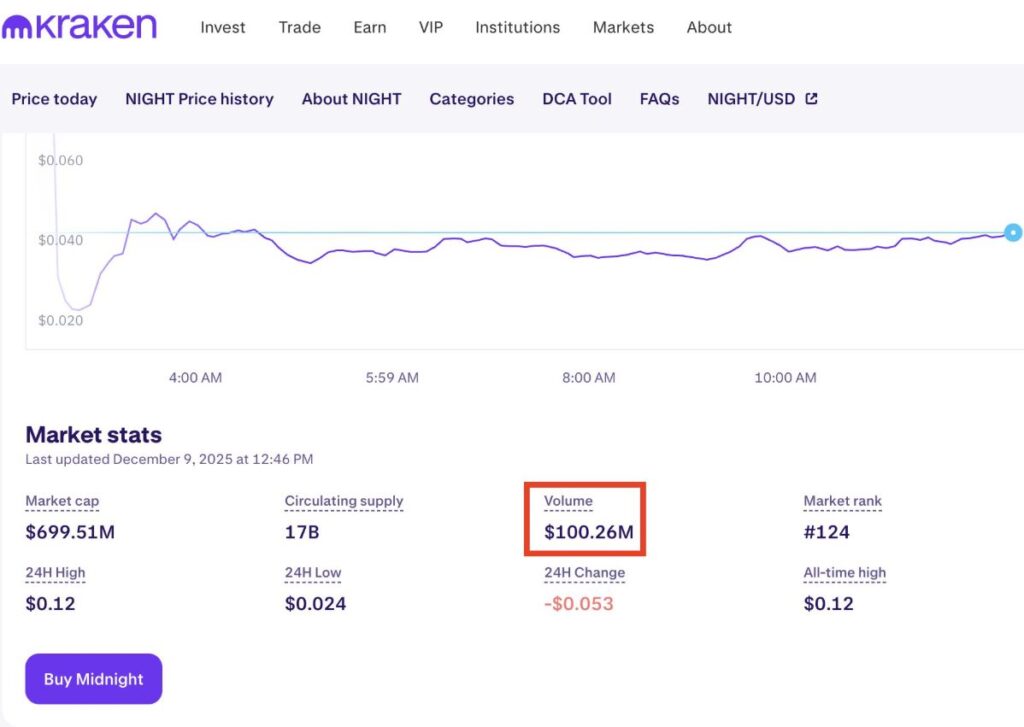Click the Circulating supply label

(x=344, y=500)
